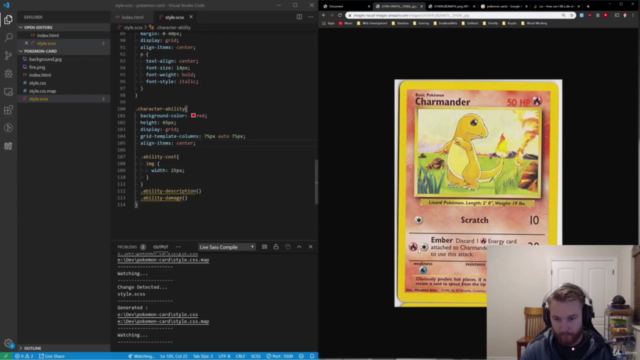Click the red color swatch on line 101

[x=193, y=116]
